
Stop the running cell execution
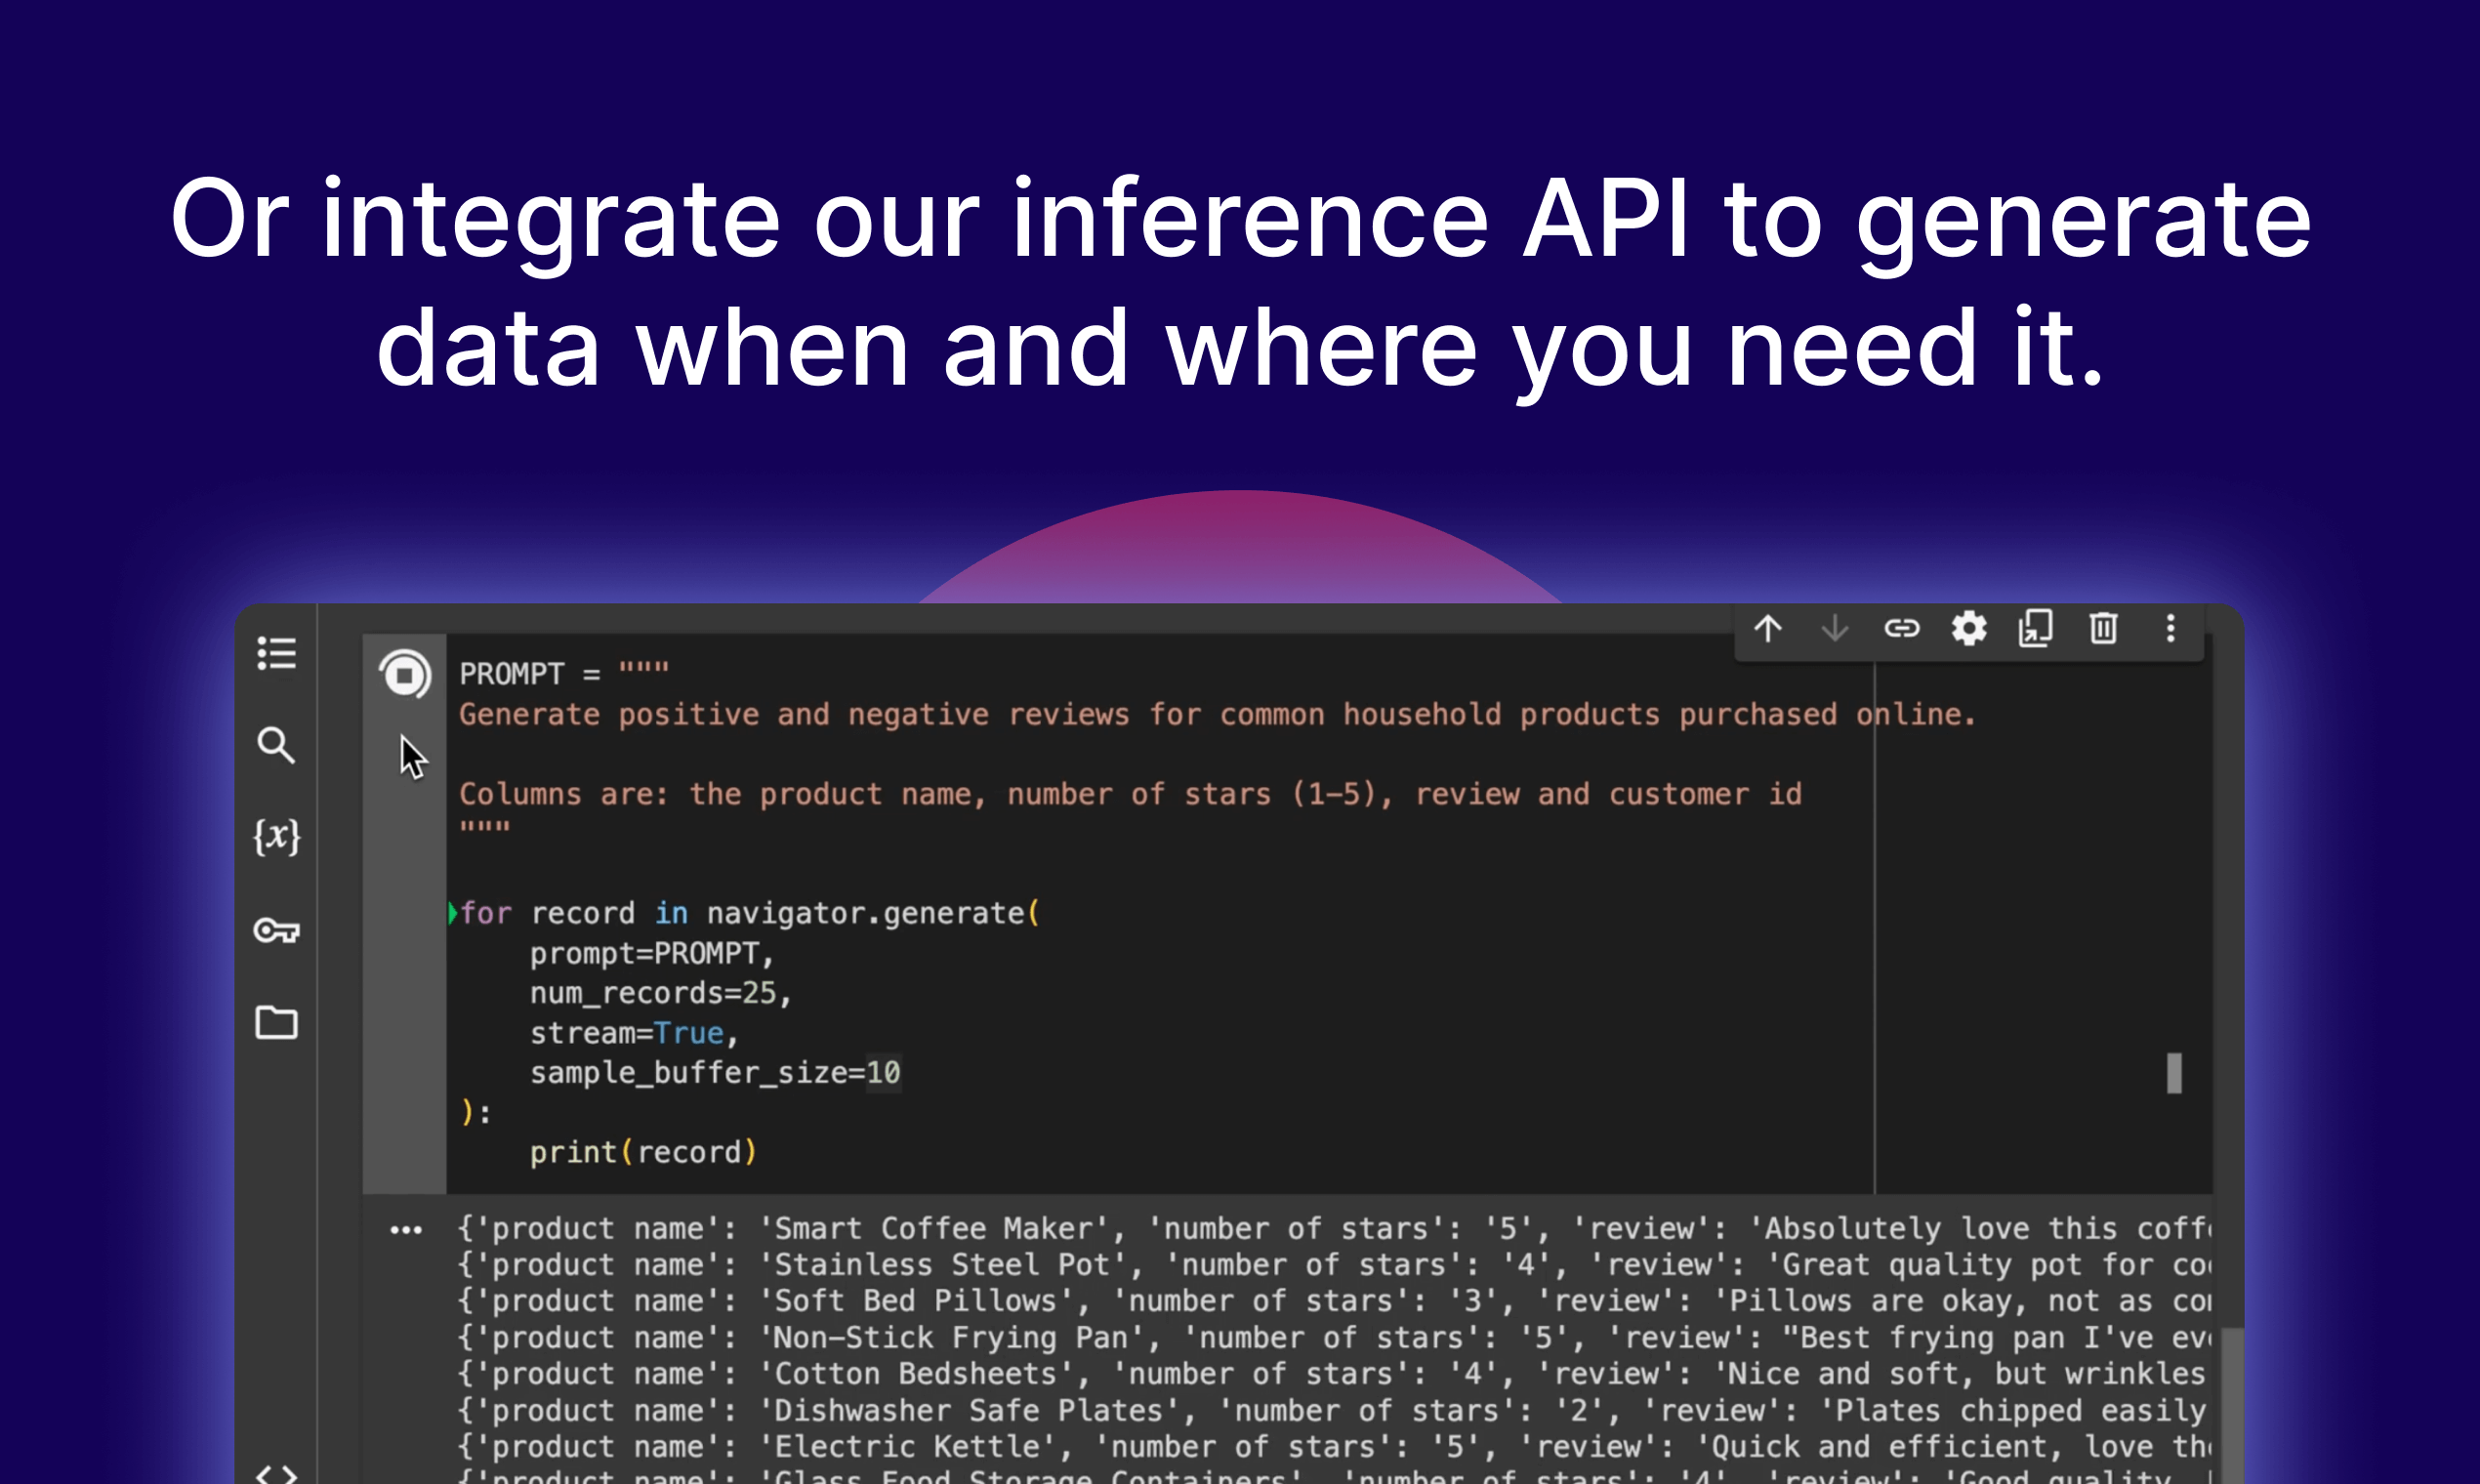(405, 675)
